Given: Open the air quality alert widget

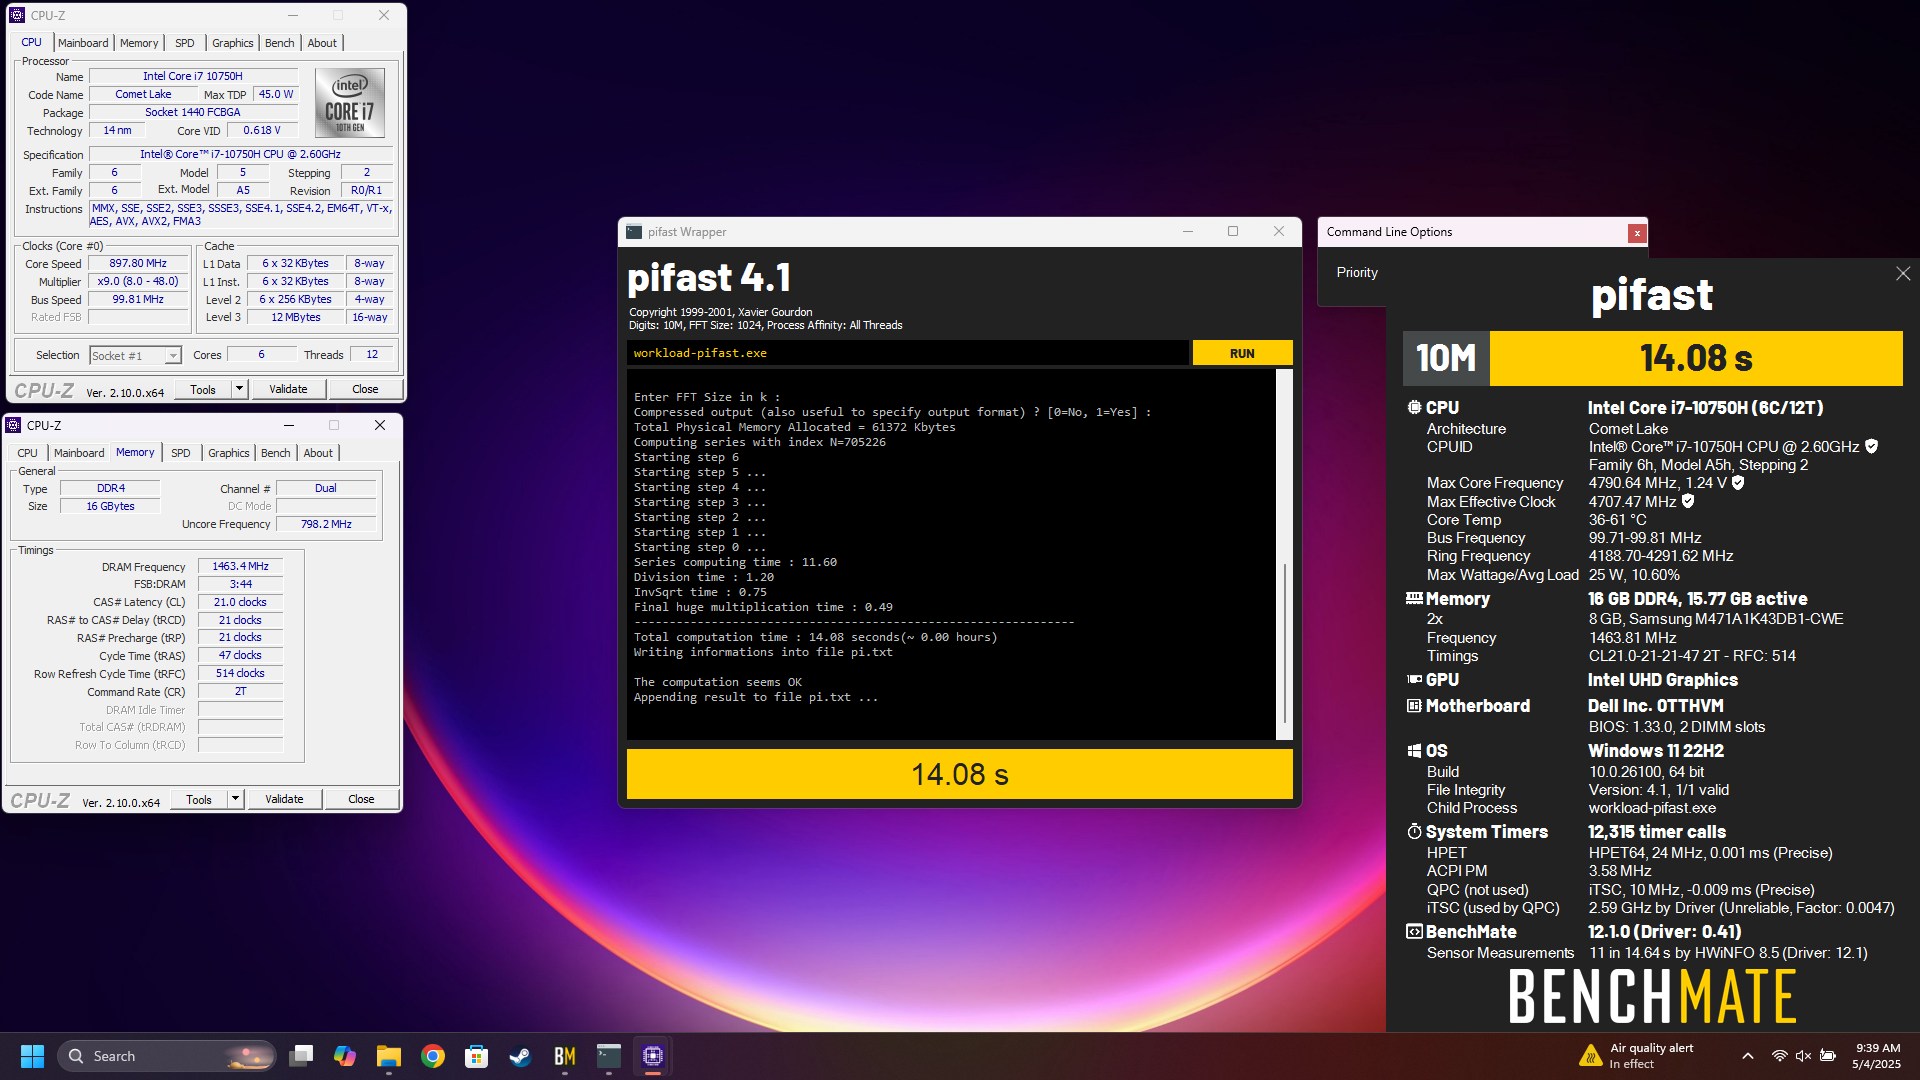Looking at the screenshot, I should click(1636, 1056).
